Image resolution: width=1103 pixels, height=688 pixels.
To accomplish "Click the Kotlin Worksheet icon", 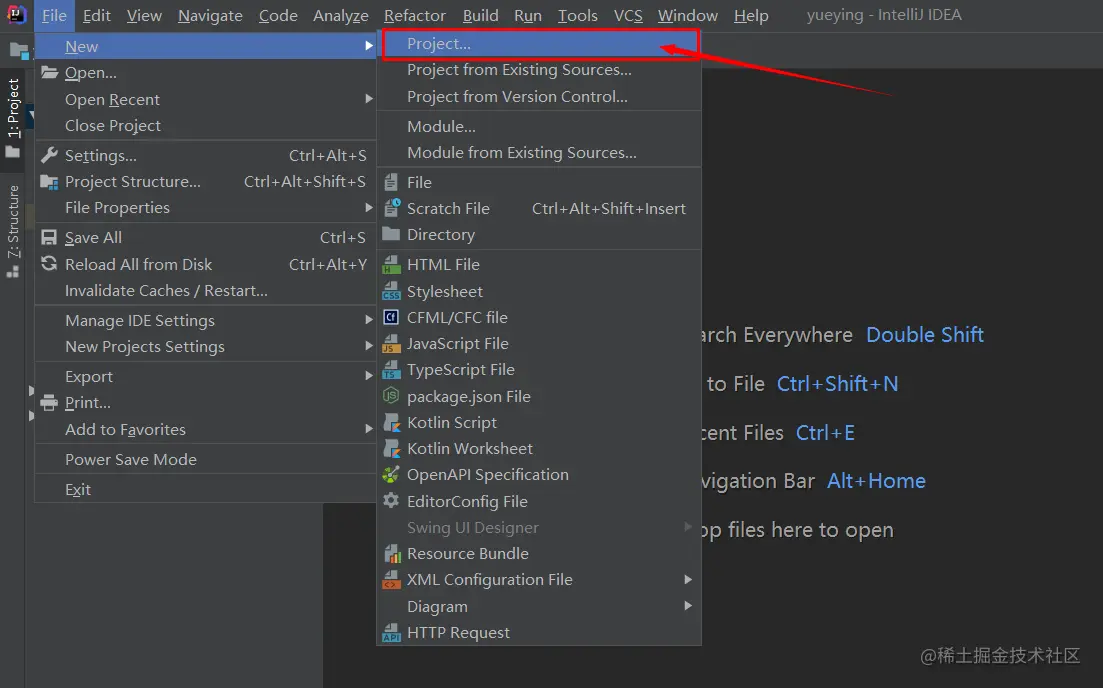I will [x=391, y=449].
